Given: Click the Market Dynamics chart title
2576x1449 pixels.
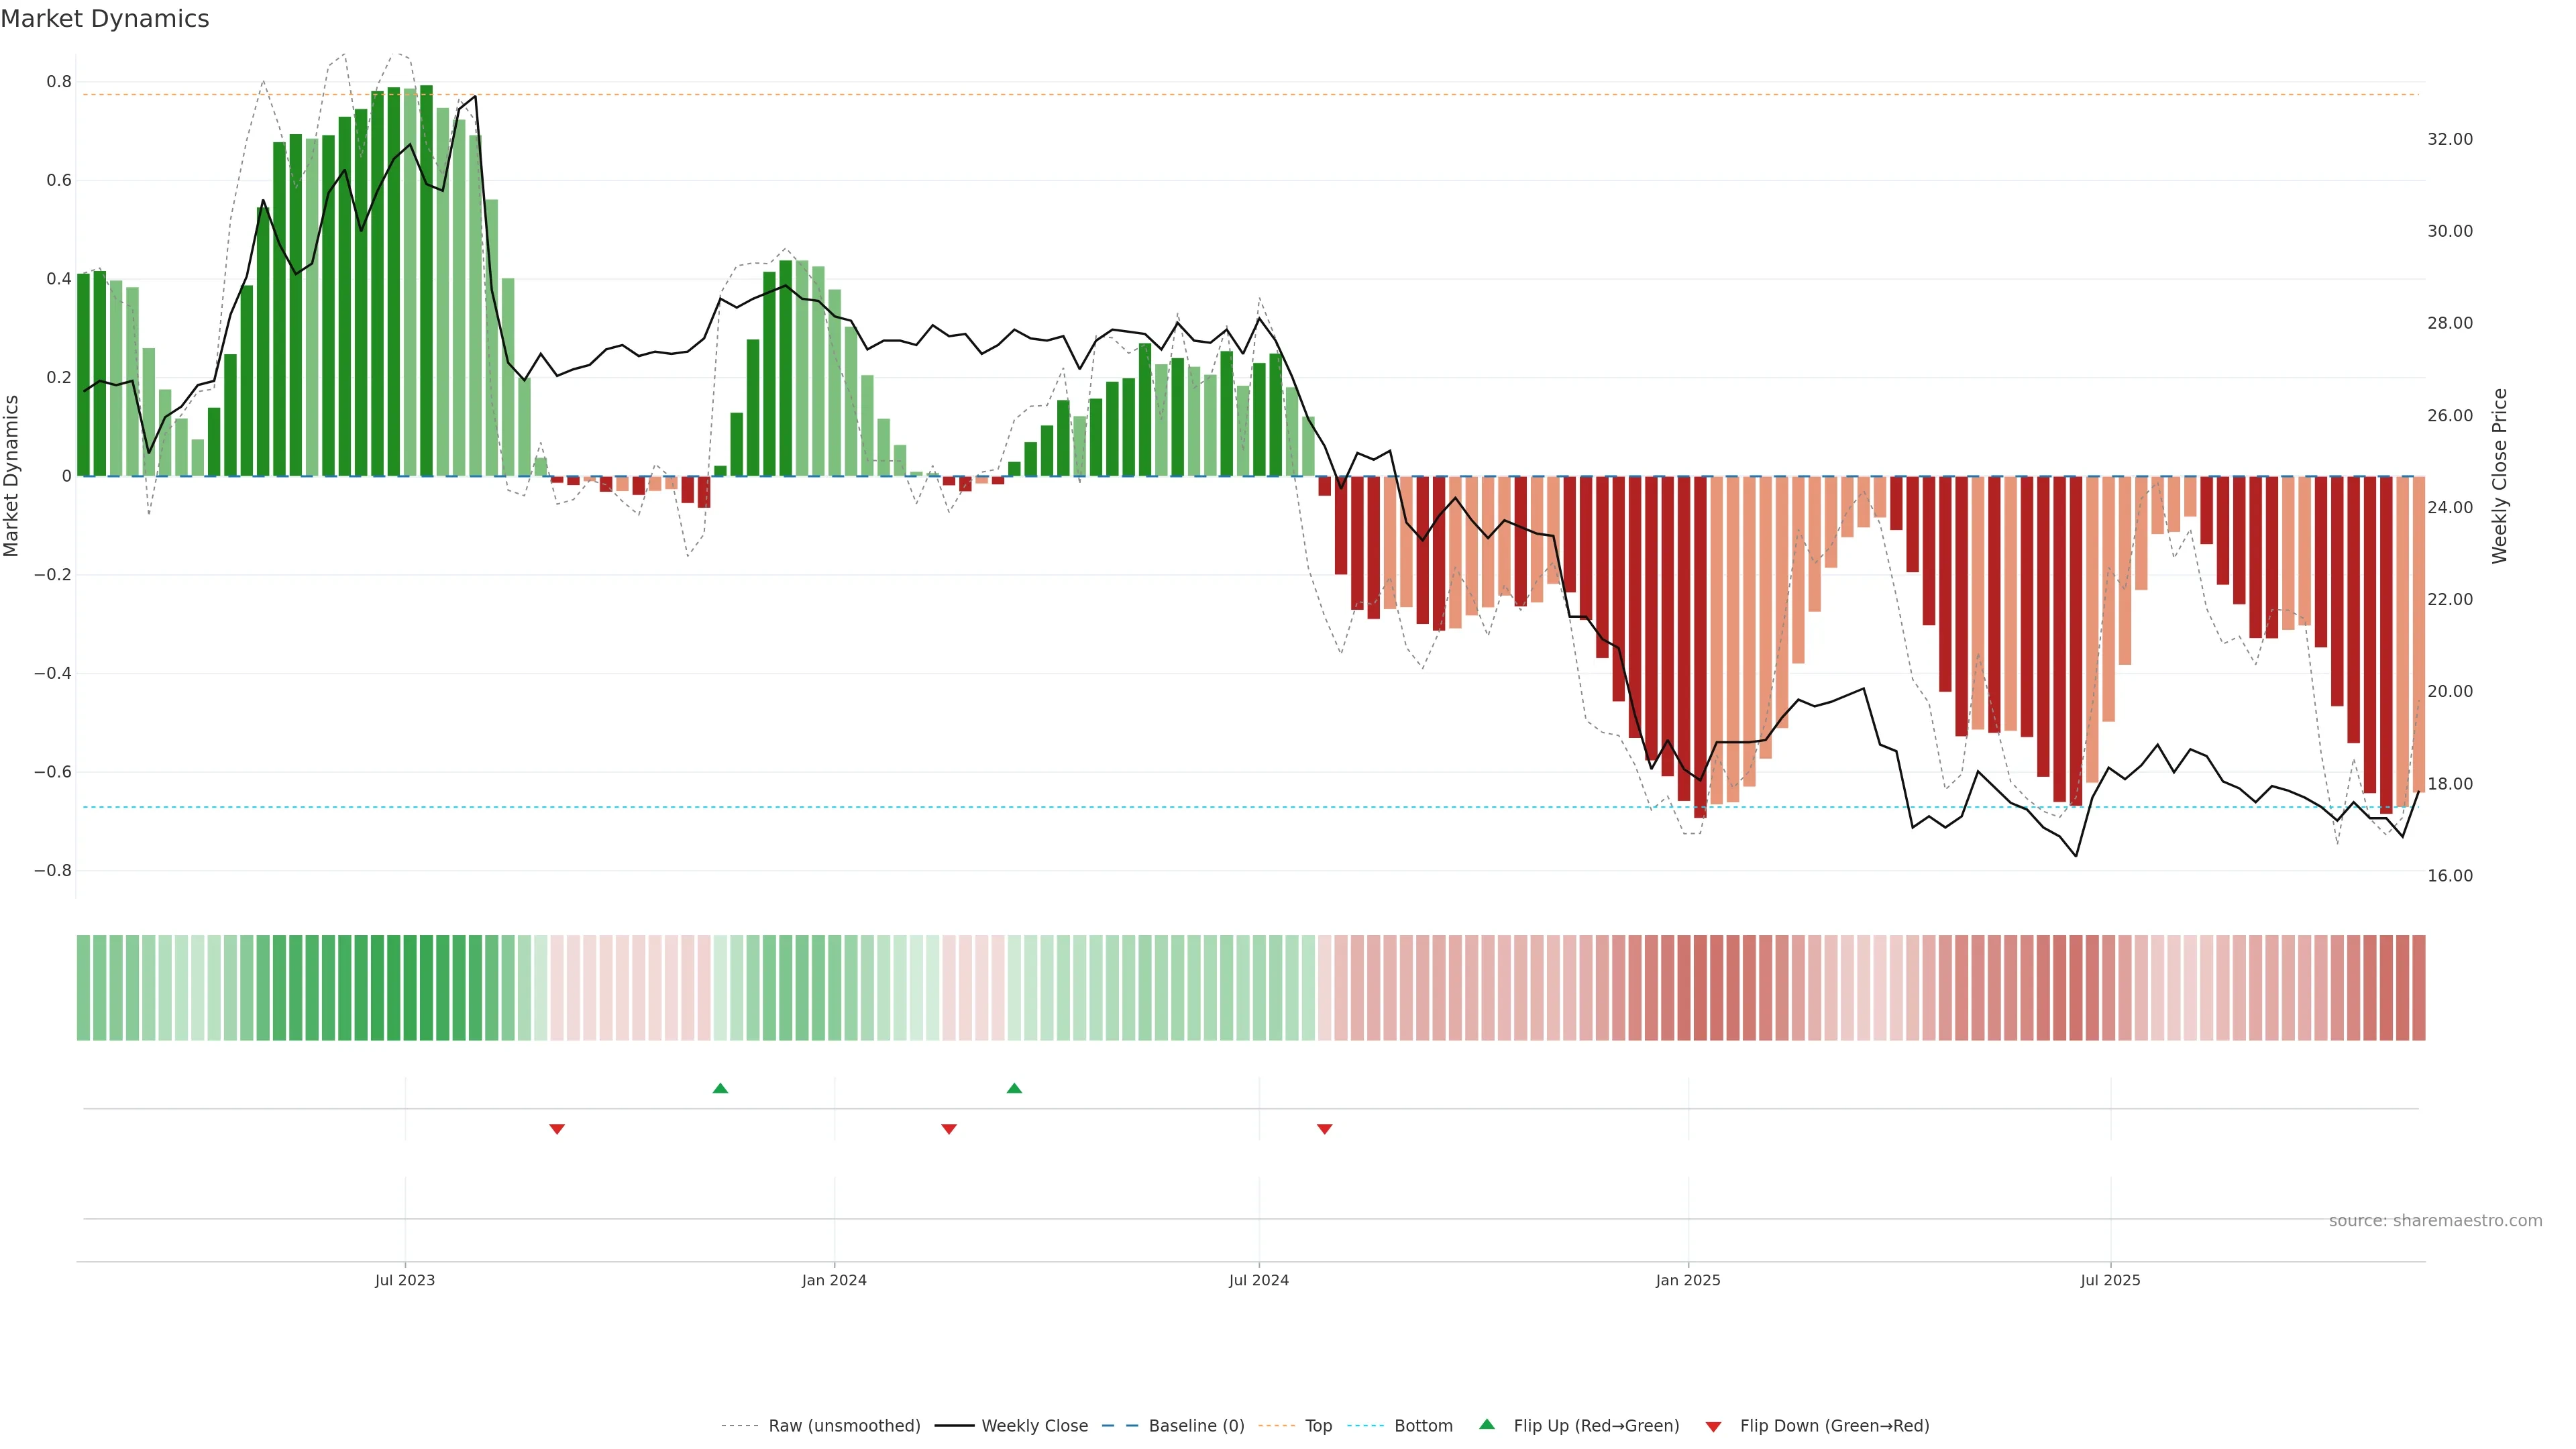Looking at the screenshot, I should [105, 19].
